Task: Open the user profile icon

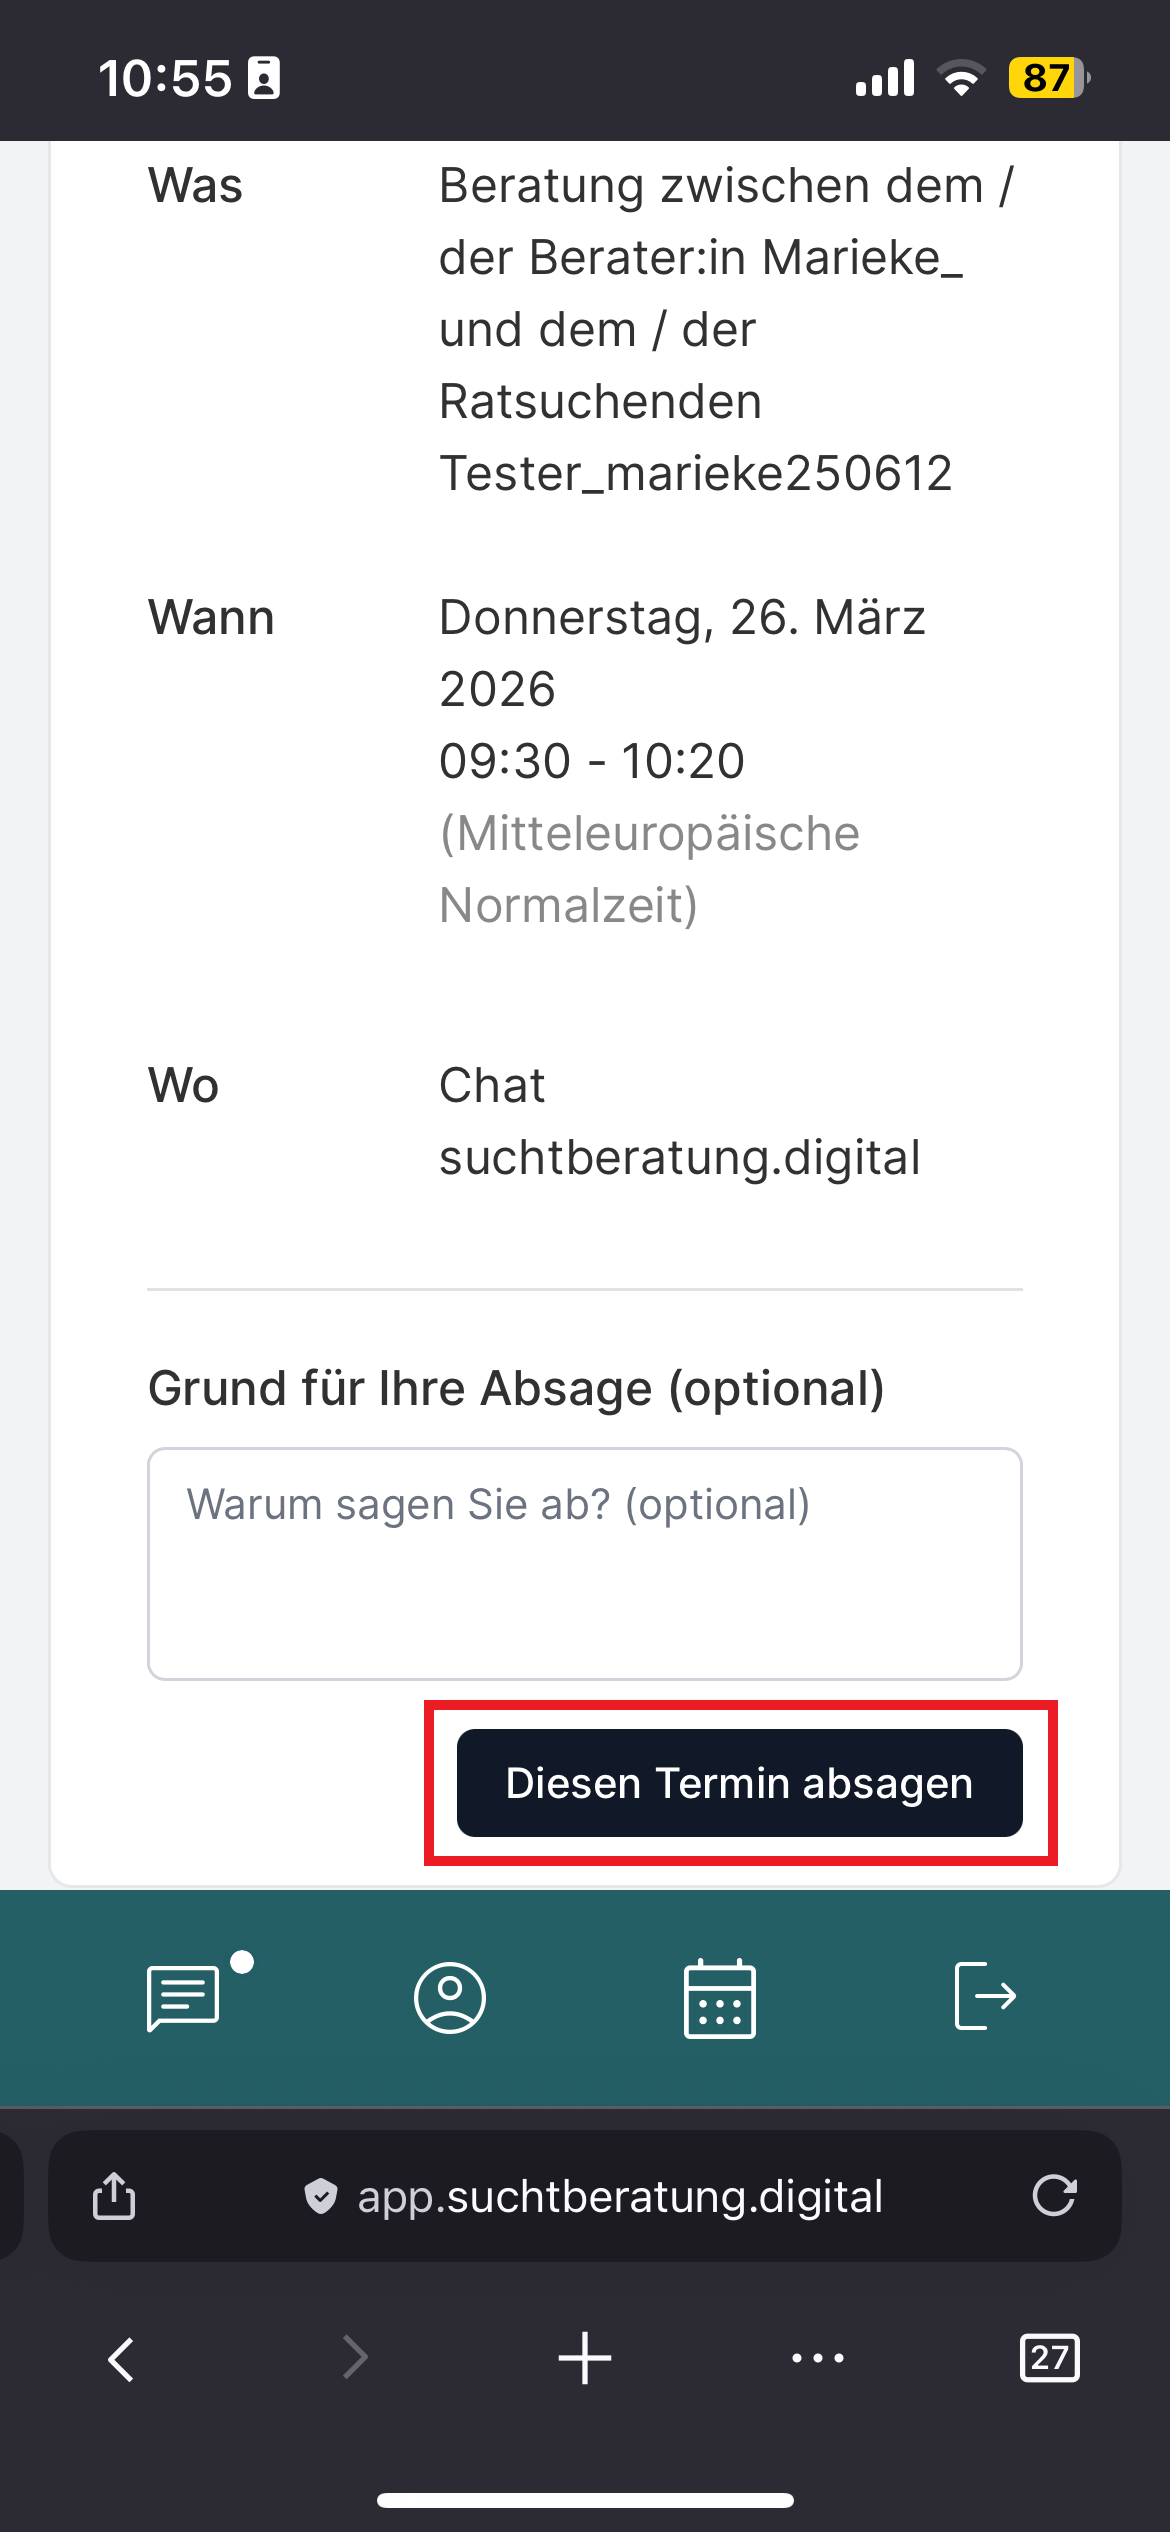Action: tap(450, 1998)
